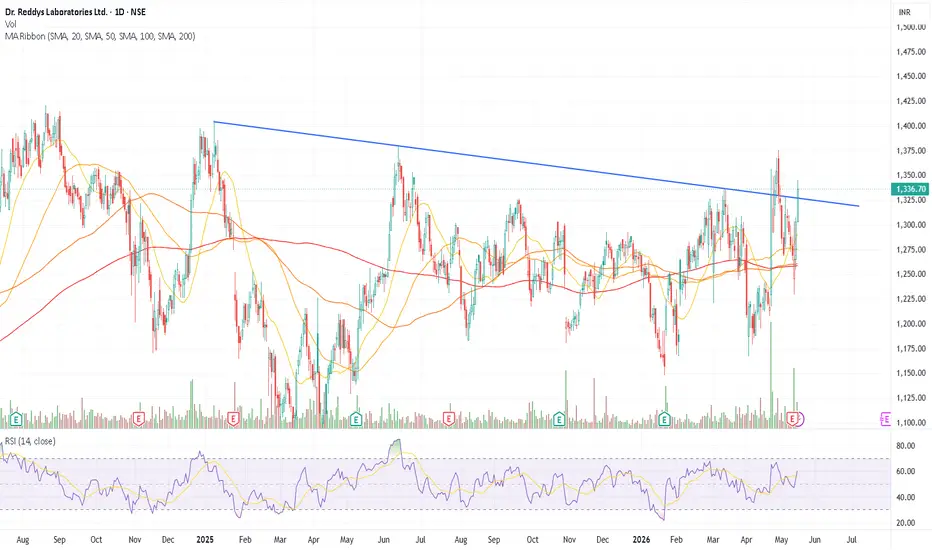Click the 1,450.00 price scale label
932x550 pixels.
[911, 76]
